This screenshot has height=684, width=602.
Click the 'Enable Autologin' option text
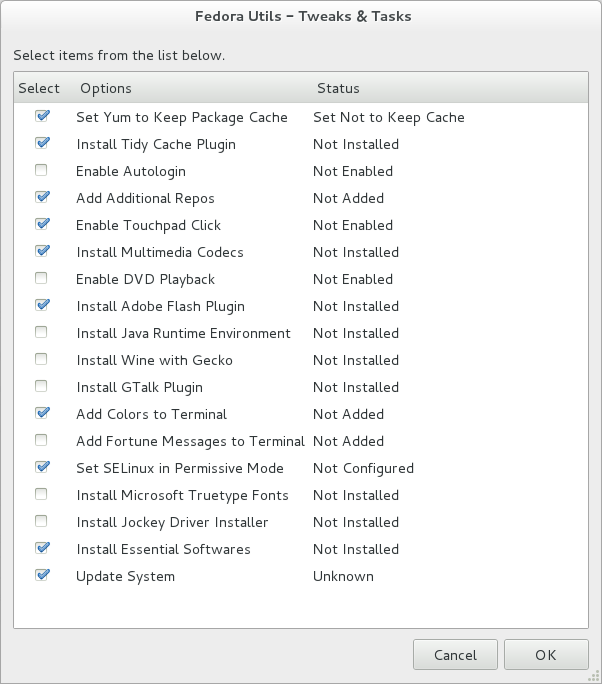131,171
